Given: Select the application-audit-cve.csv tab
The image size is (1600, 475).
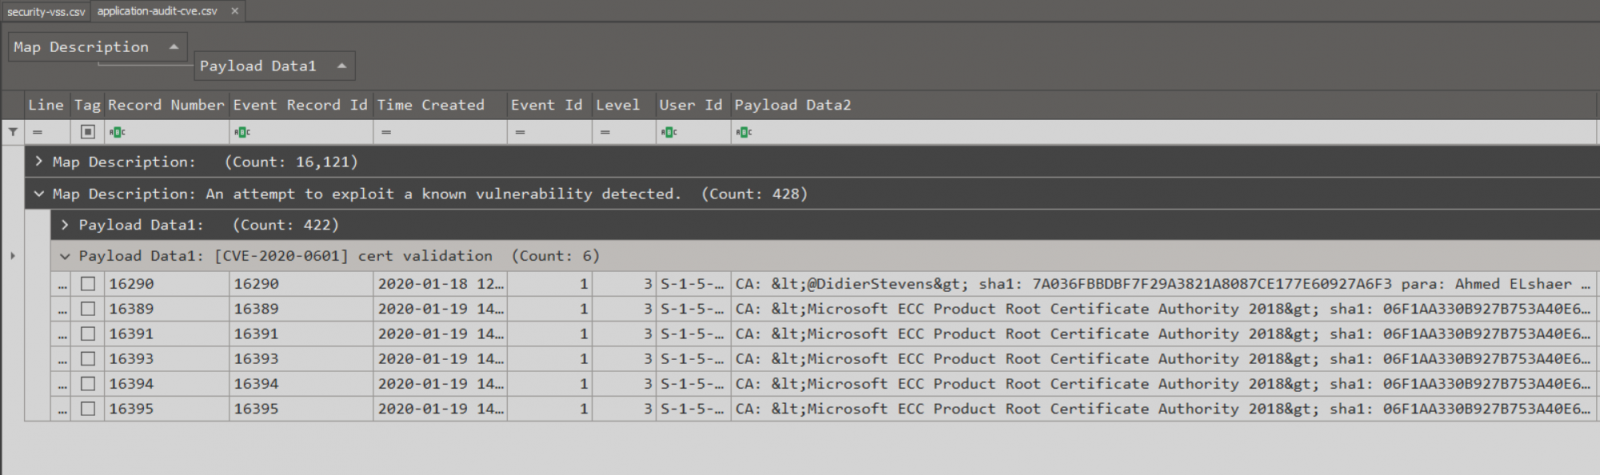Looking at the screenshot, I should tap(157, 11).
